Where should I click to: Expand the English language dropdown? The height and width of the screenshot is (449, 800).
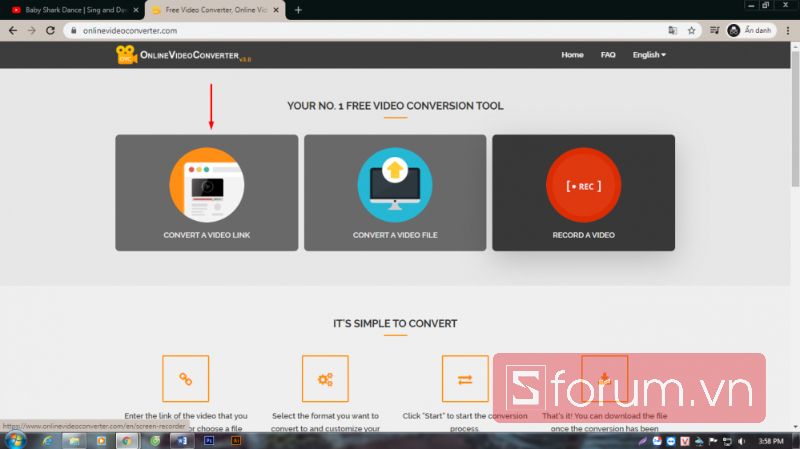point(649,55)
